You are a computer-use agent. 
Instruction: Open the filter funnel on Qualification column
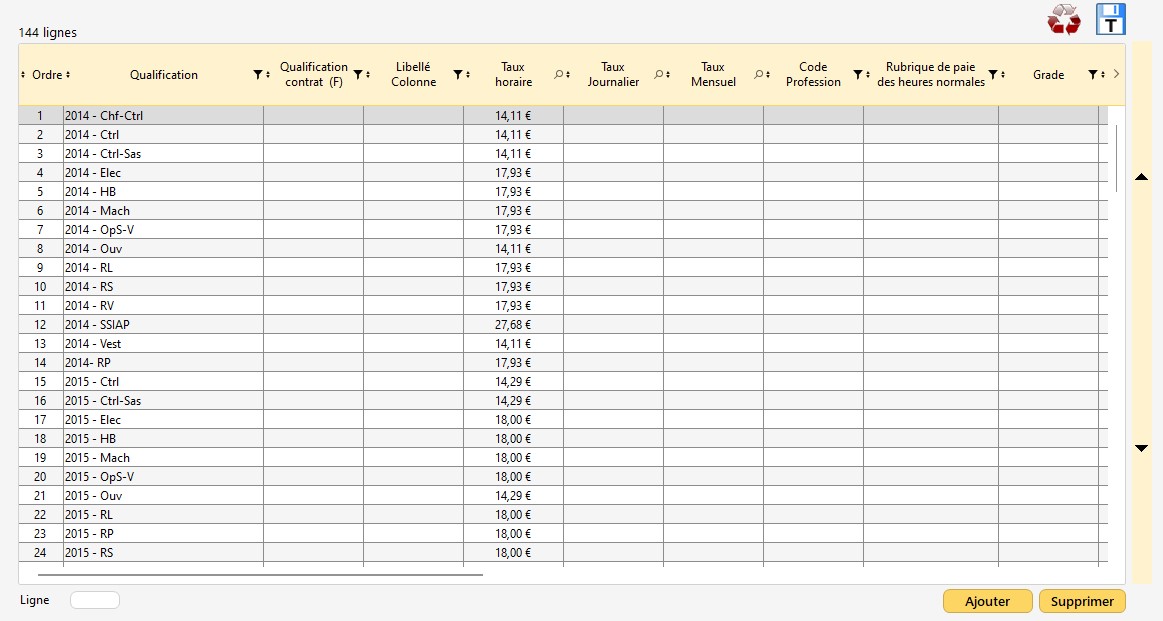tap(257, 75)
